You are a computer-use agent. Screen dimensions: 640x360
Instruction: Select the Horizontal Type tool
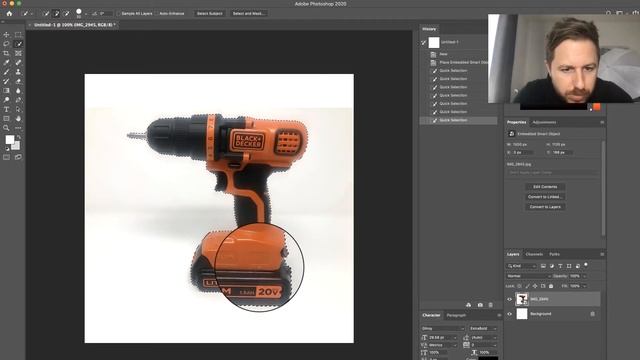[7, 109]
